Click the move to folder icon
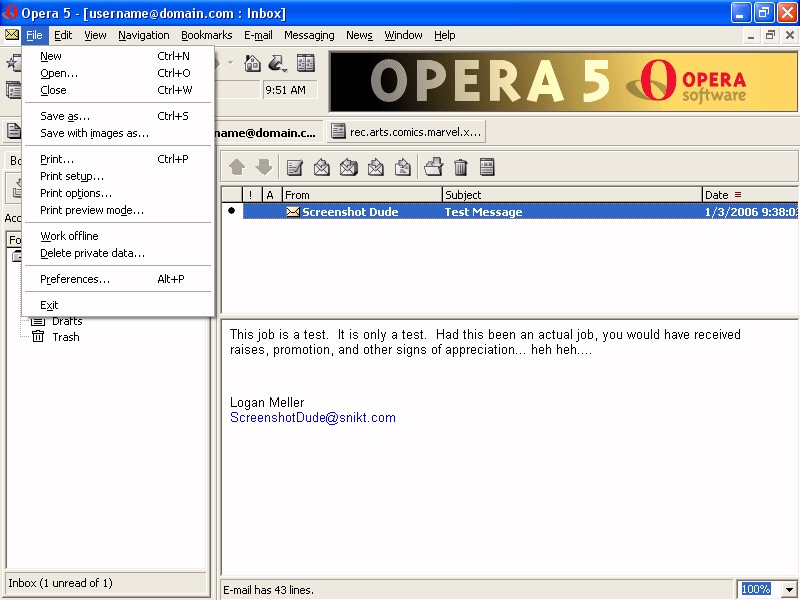This screenshot has width=800, height=600. click(x=433, y=167)
